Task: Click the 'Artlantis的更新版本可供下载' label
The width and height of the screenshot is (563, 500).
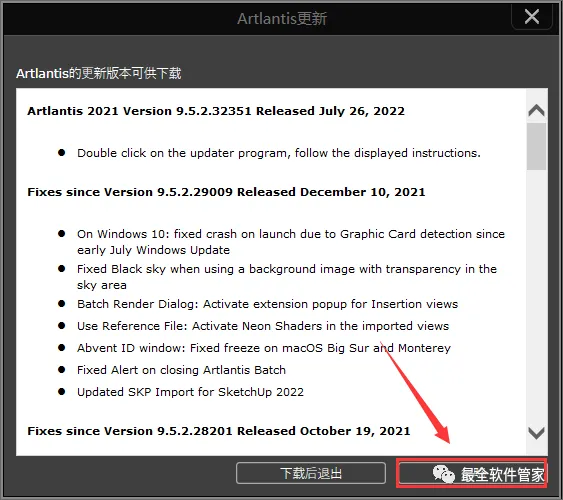Action: click(x=99, y=73)
